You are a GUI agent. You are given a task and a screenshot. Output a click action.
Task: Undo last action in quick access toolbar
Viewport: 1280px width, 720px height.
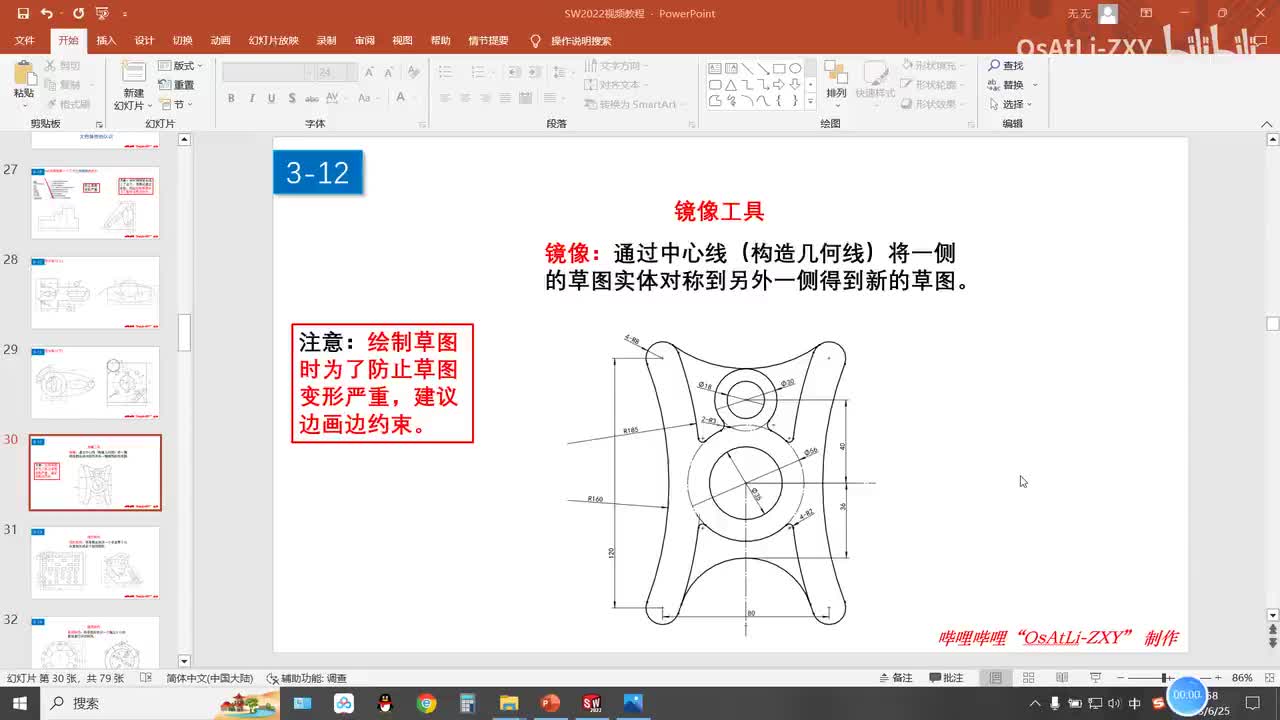[x=47, y=14]
